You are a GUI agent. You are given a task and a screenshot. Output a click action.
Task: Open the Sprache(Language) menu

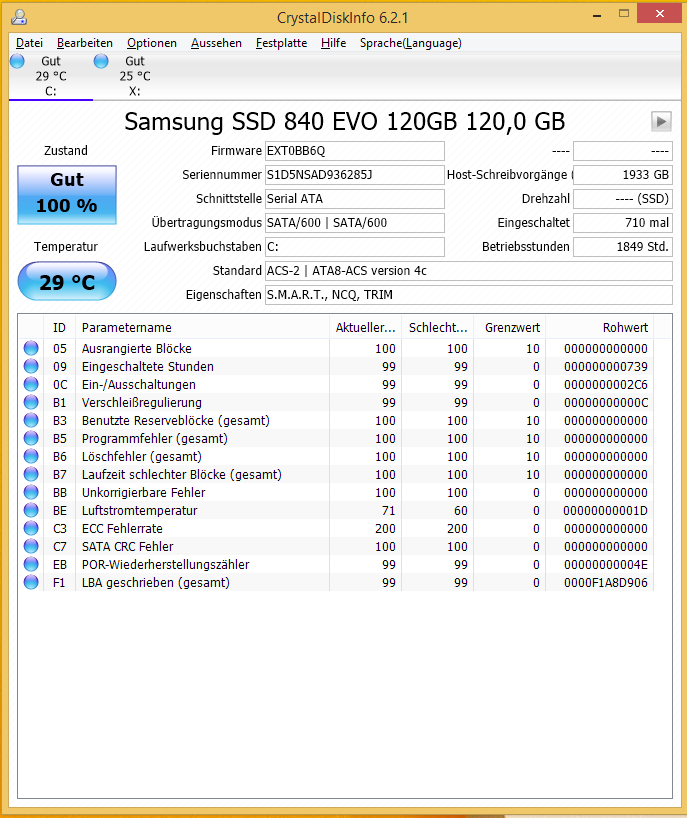click(411, 43)
